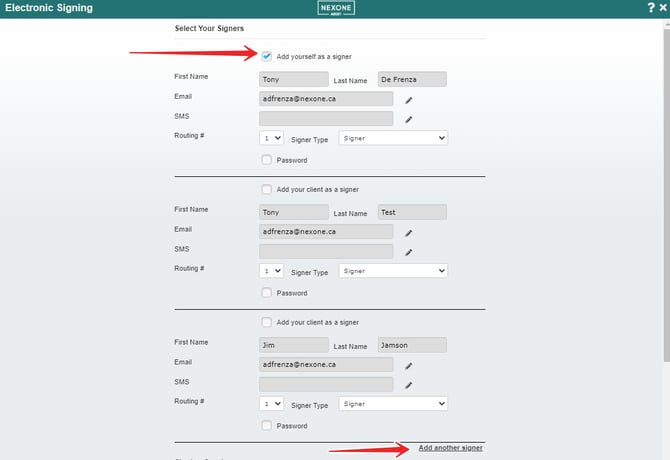Open Routing # dropdown for first signer
670x460 pixels.
[271, 138]
